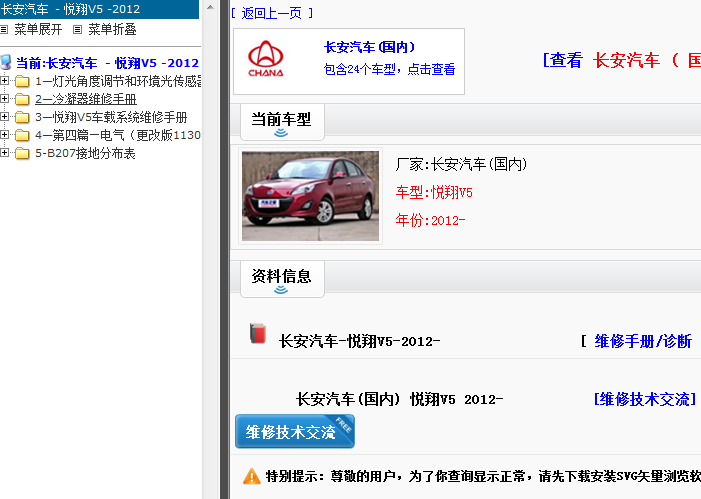Image resolution: width=701 pixels, height=499 pixels.
Task: Open the 资料信息 tab
Action: (x=282, y=279)
